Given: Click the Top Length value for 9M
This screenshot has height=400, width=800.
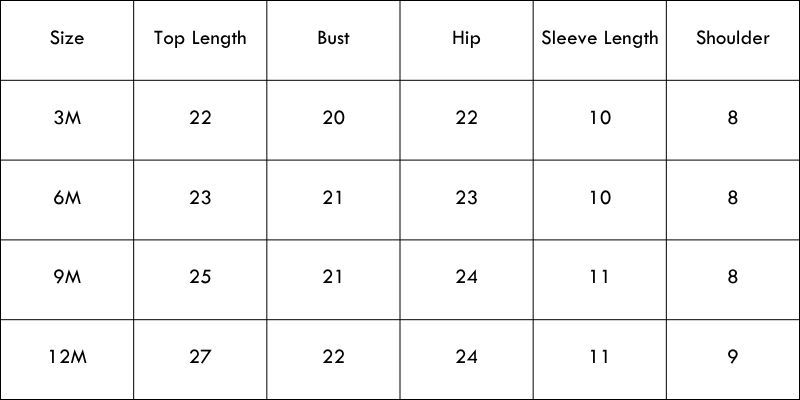Looking at the screenshot, I should [200, 277].
